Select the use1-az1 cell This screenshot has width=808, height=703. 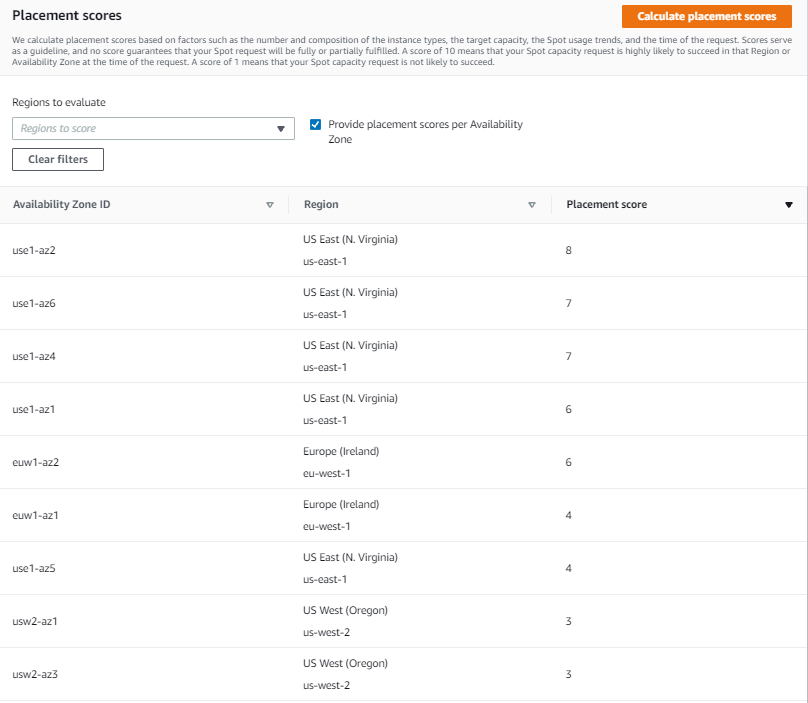[33, 410]
